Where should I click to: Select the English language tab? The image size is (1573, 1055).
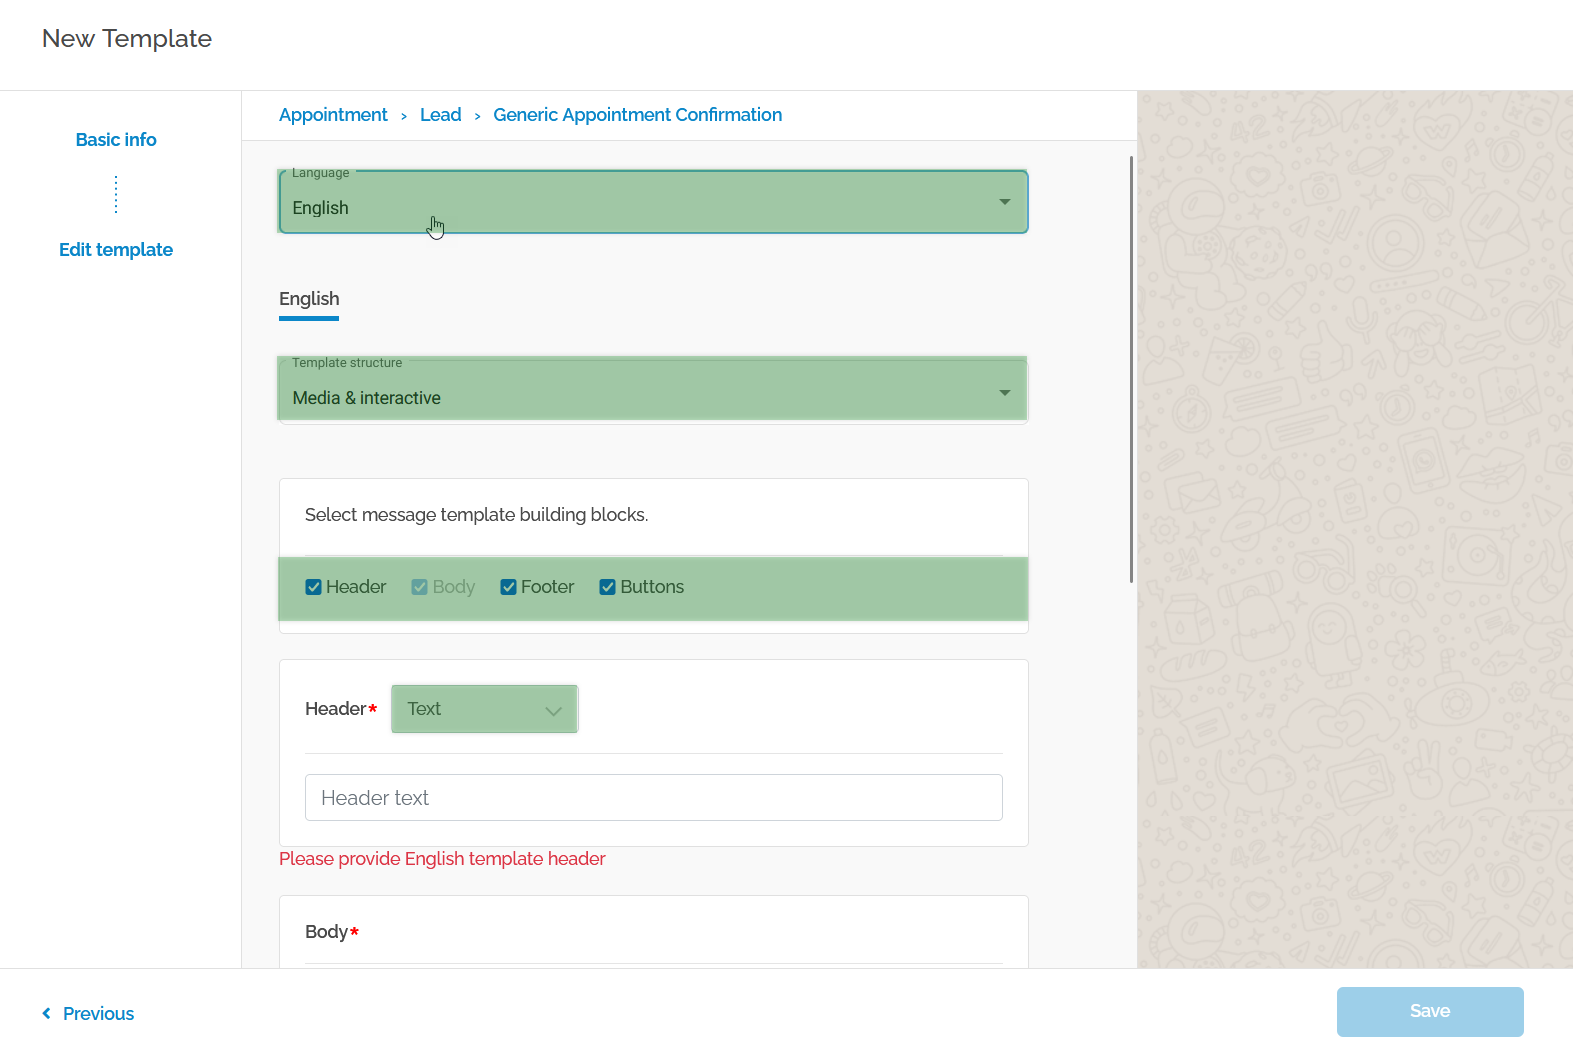309,299
